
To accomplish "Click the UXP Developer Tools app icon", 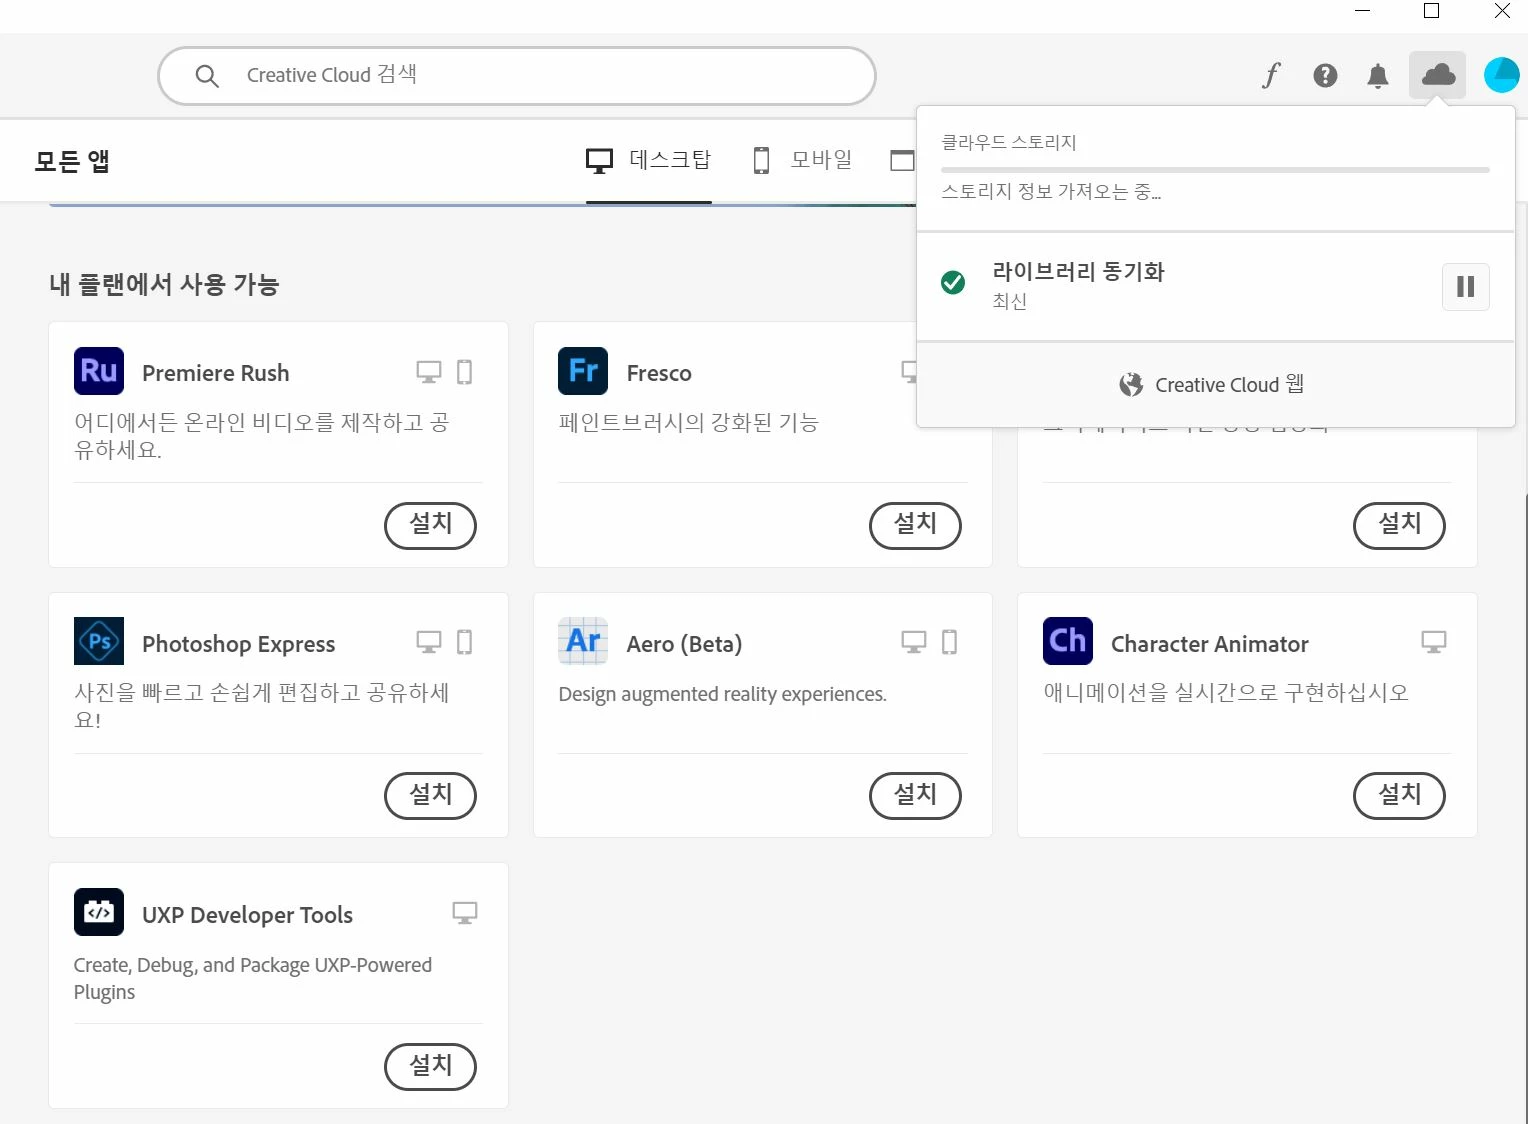I will (x=99, y=912).
